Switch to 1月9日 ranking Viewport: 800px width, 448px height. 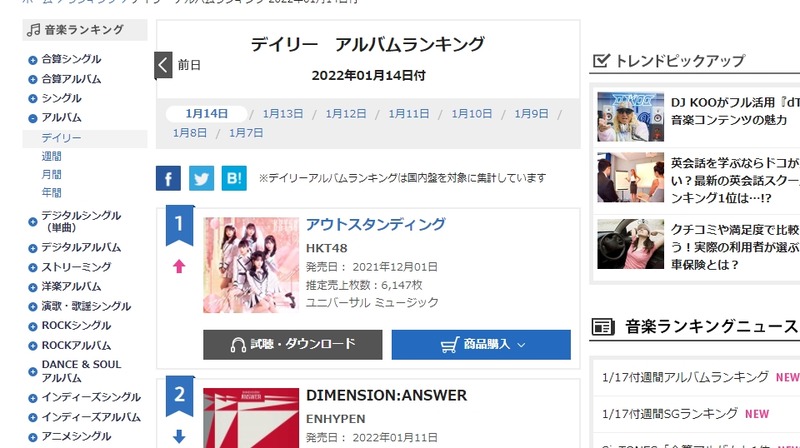531,114
